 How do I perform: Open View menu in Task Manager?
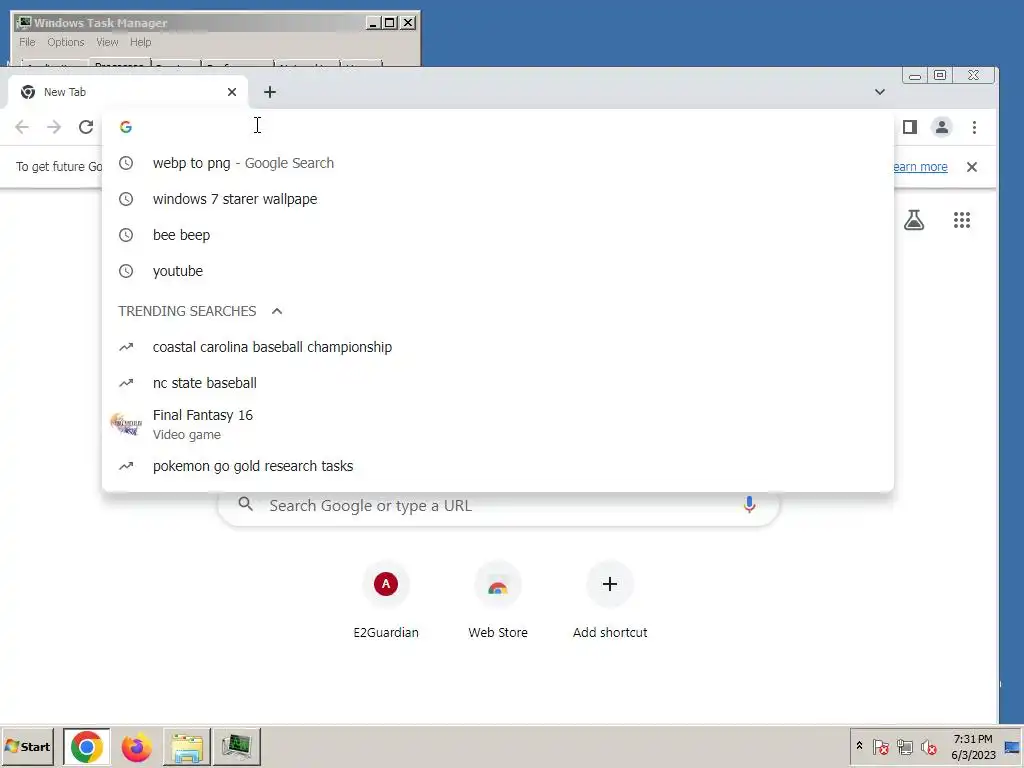107,42
